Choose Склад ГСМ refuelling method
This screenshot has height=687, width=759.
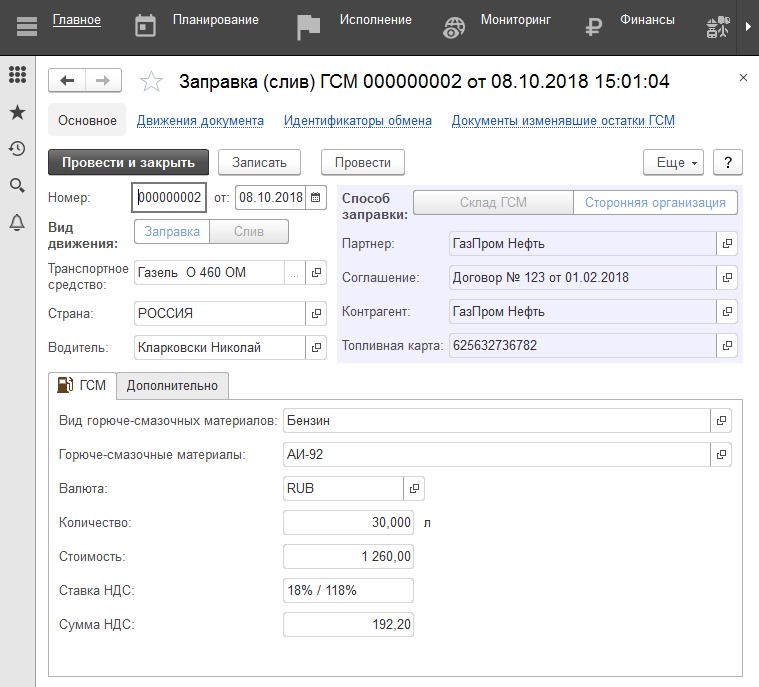(493, 202)
